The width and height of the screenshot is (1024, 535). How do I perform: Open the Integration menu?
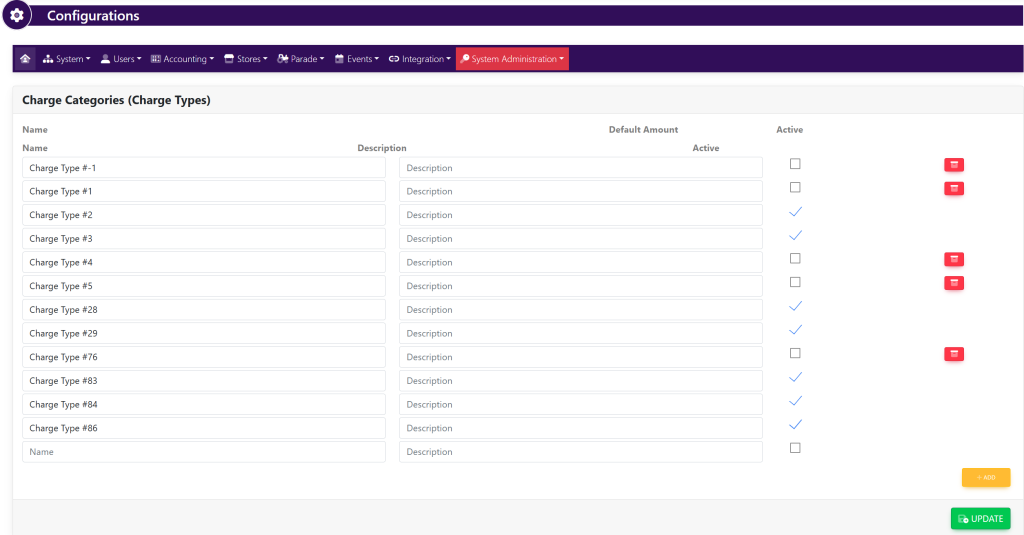tap(420, 59)
